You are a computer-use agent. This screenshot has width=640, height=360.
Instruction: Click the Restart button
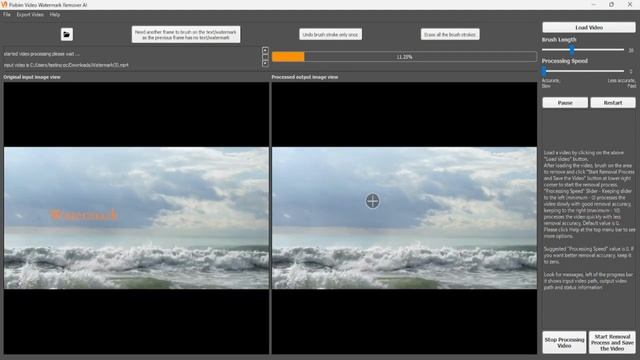(613, 102)
